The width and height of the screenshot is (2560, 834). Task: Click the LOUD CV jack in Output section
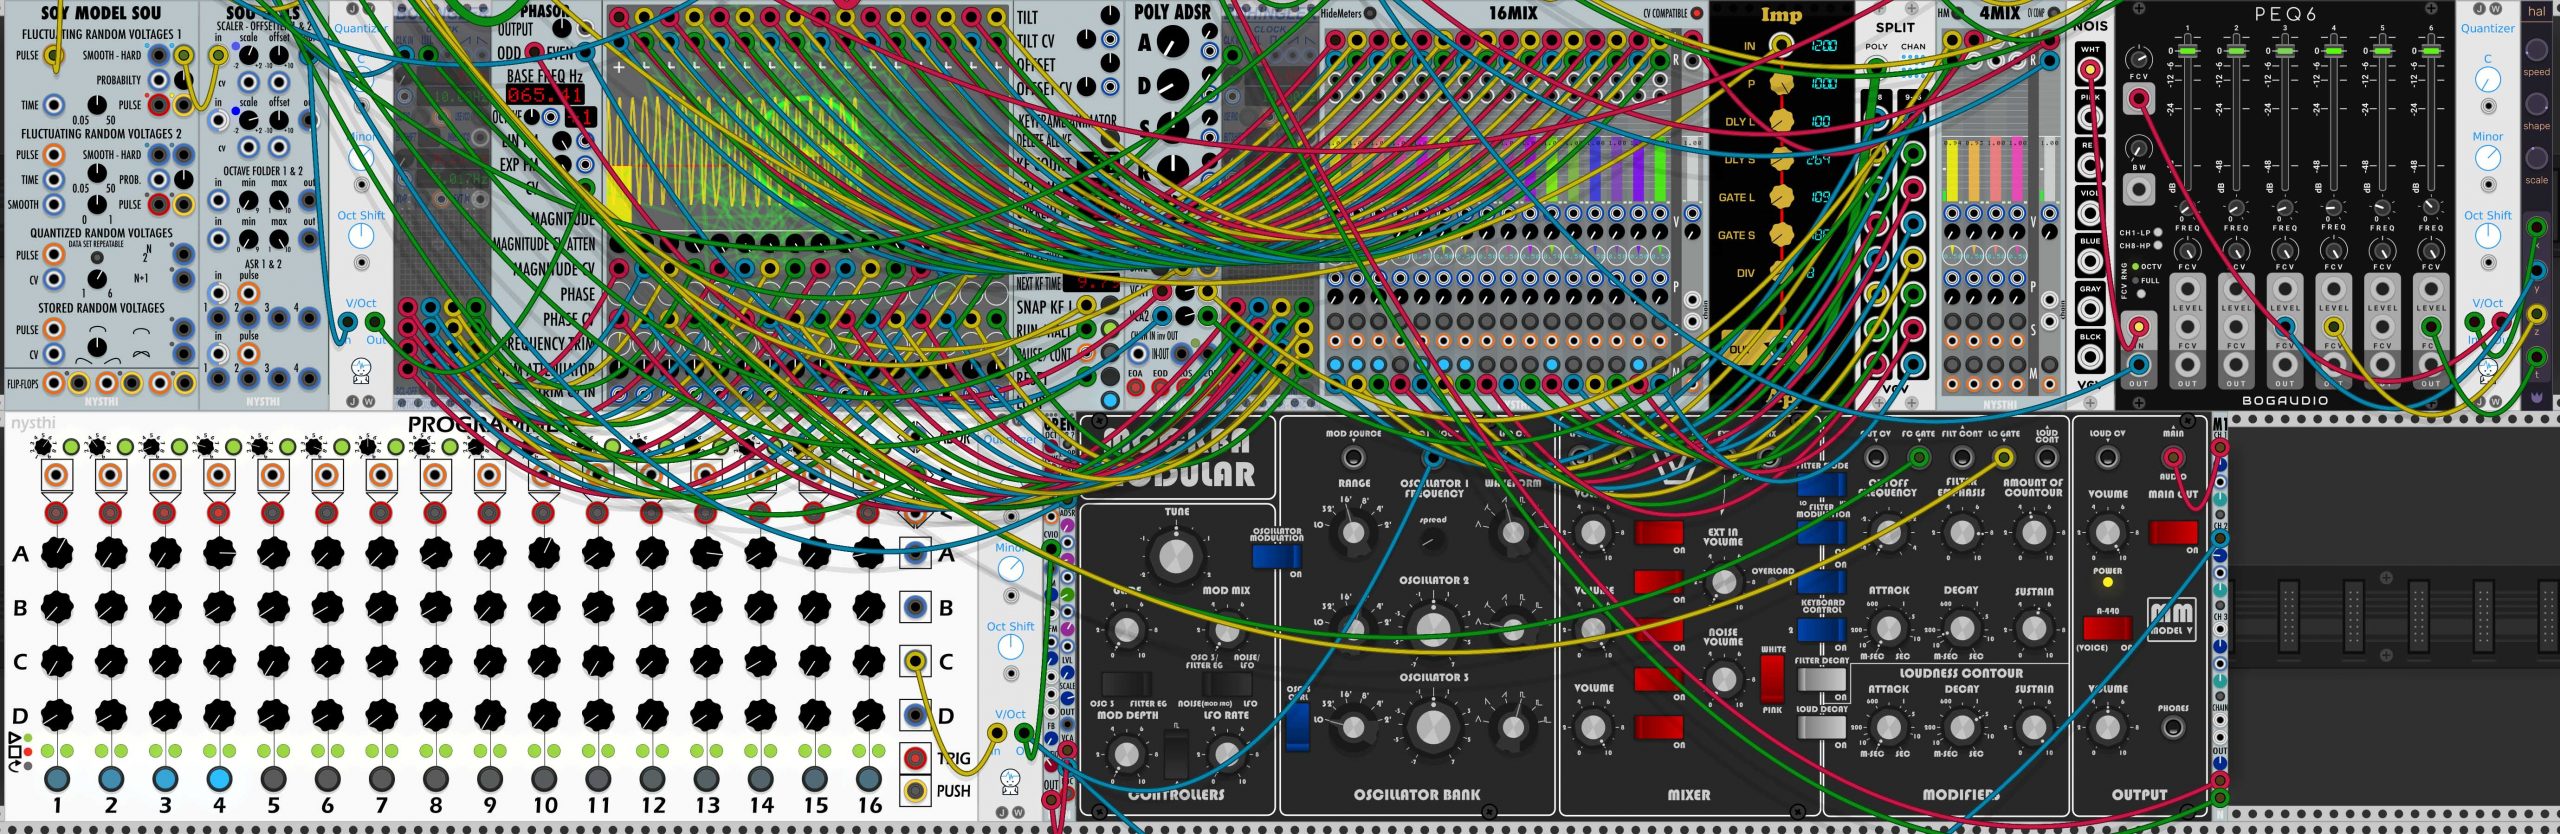pyautogui.click(x=2107, y=458)
